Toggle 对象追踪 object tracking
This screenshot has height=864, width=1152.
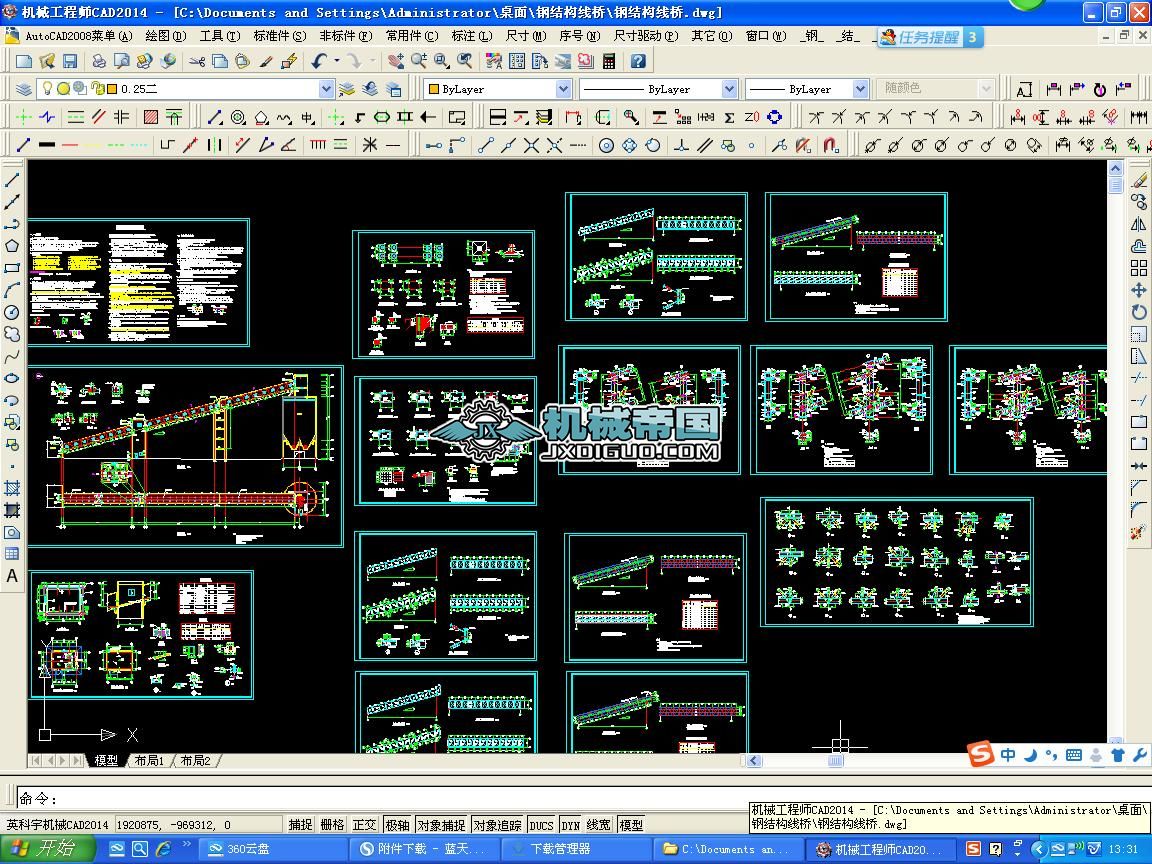[497, 824]
